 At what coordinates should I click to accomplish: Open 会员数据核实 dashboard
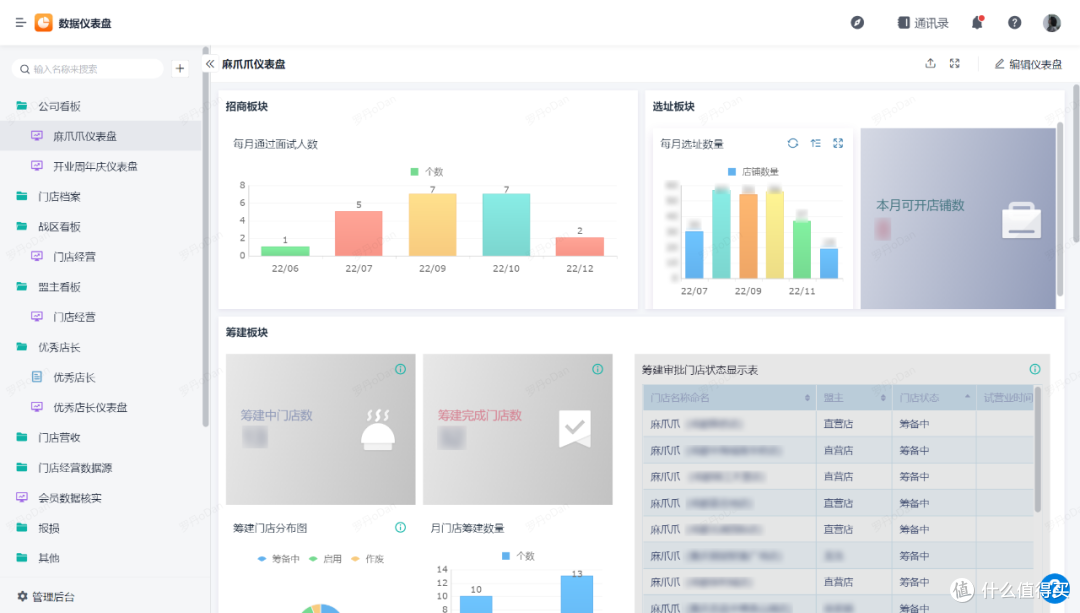point(101,497)
